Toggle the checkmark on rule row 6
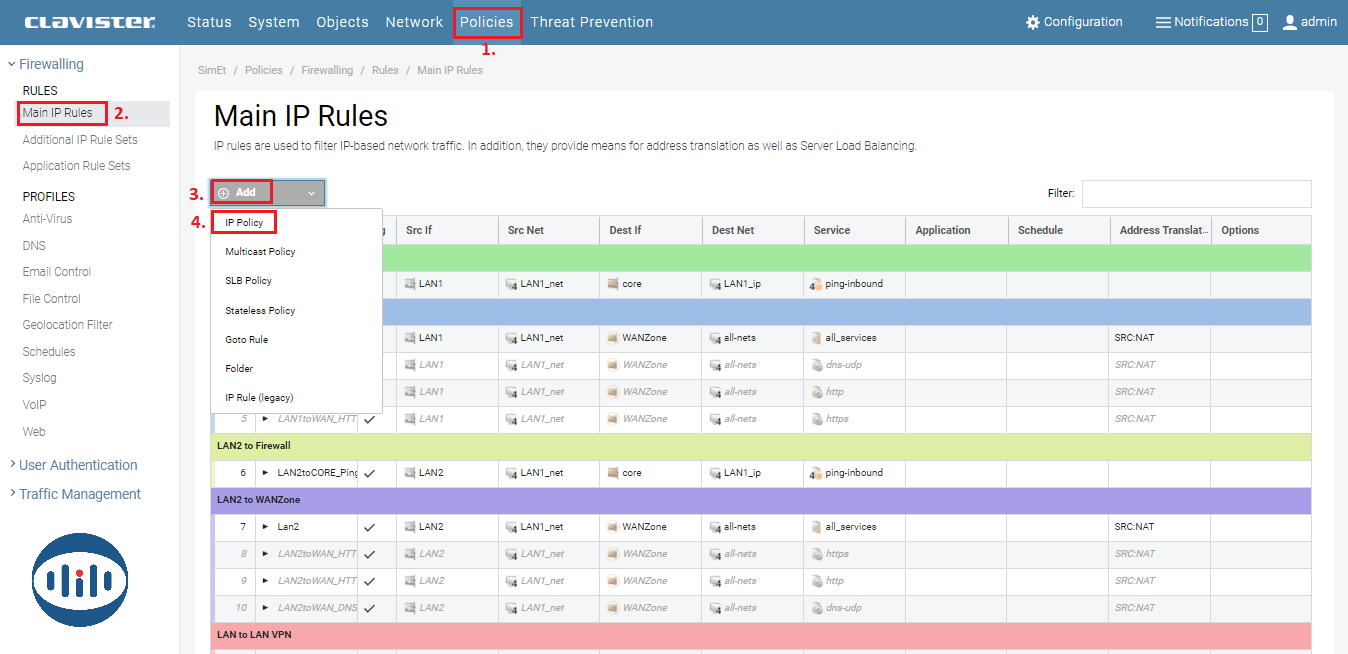 (x=370, y=473)
